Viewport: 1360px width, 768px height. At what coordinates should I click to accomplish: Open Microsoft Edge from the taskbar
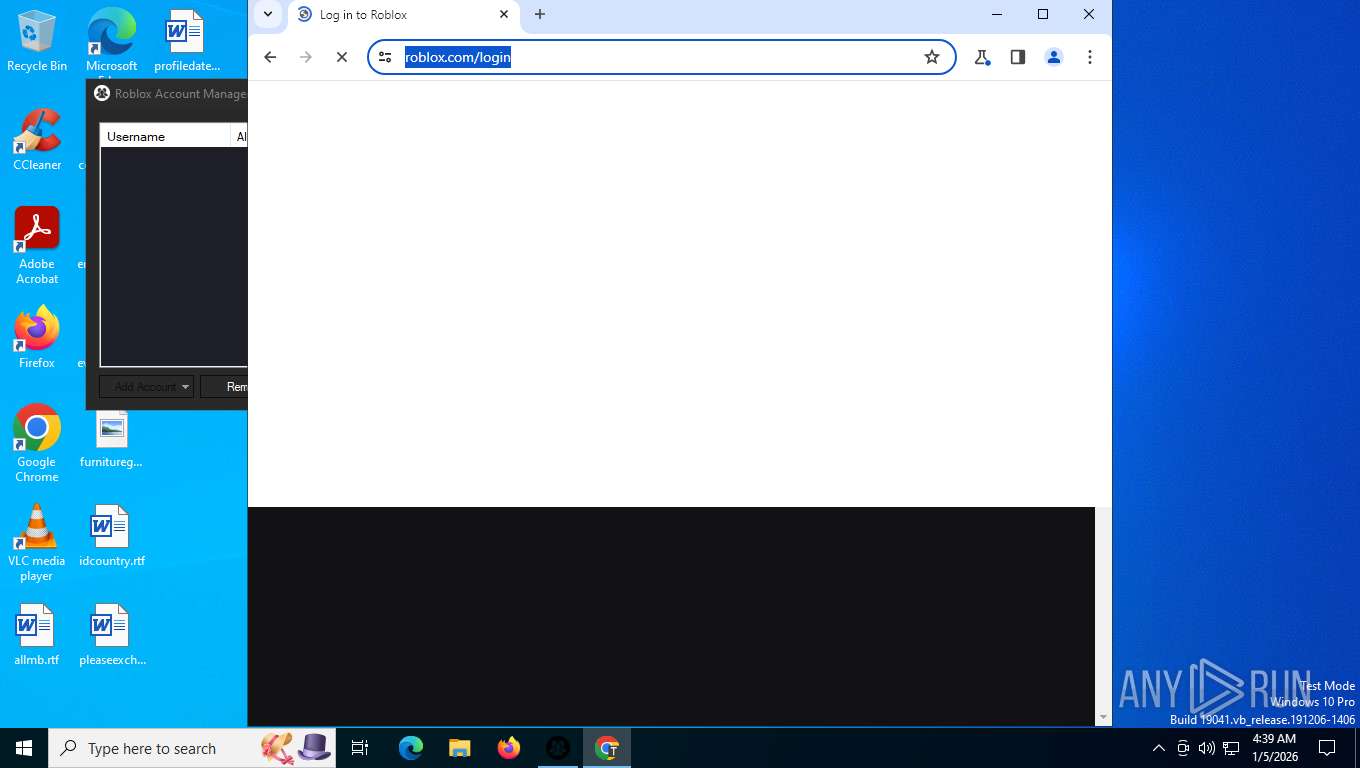[411, 748]
